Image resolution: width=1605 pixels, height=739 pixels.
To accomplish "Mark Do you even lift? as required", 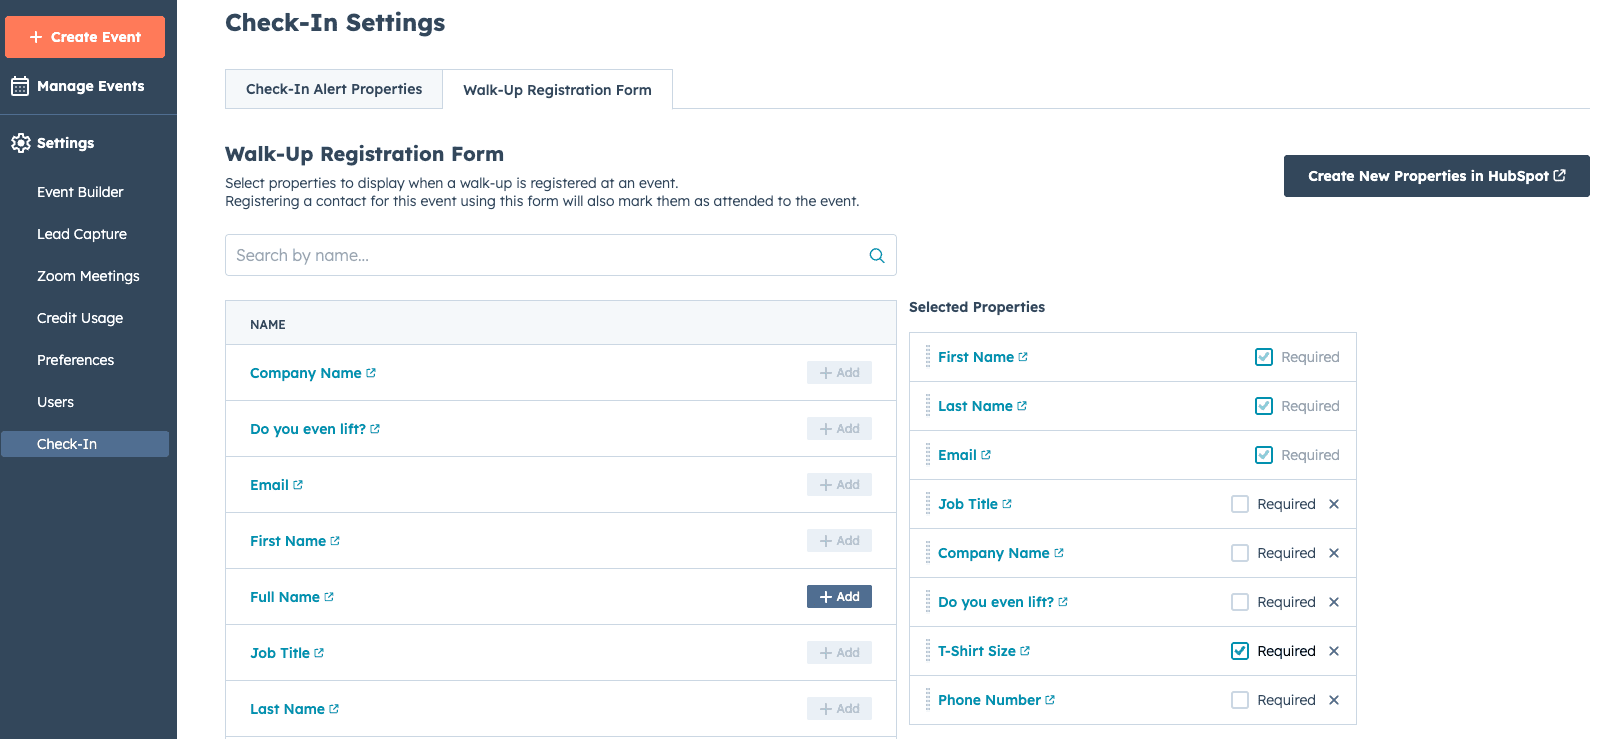I will point(1240,602).
